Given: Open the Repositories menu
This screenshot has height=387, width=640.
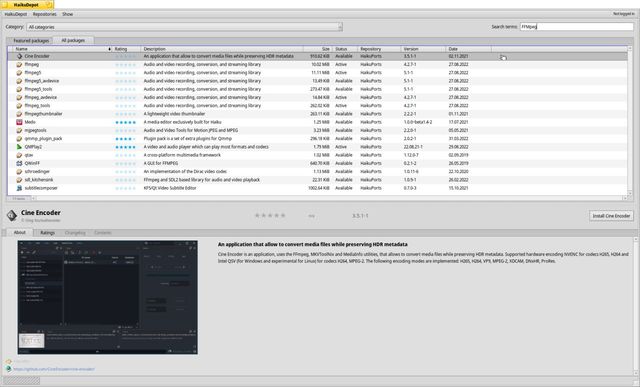Looking at the screenshot, I should click(x=44, y=14).
